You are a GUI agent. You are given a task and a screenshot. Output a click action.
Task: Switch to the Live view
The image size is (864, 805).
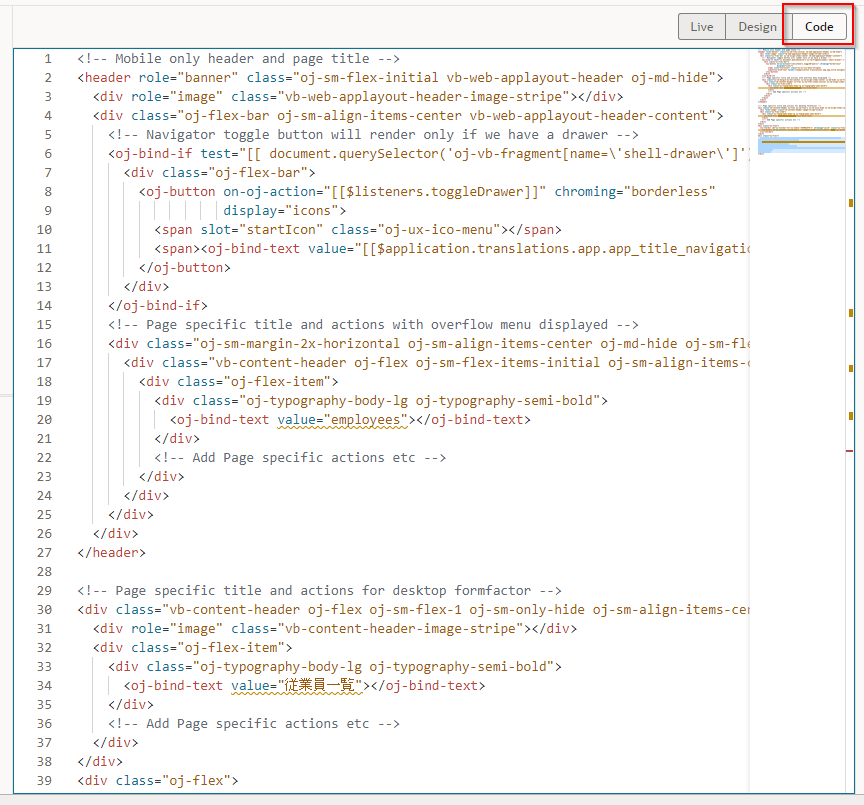pos(702,27)
